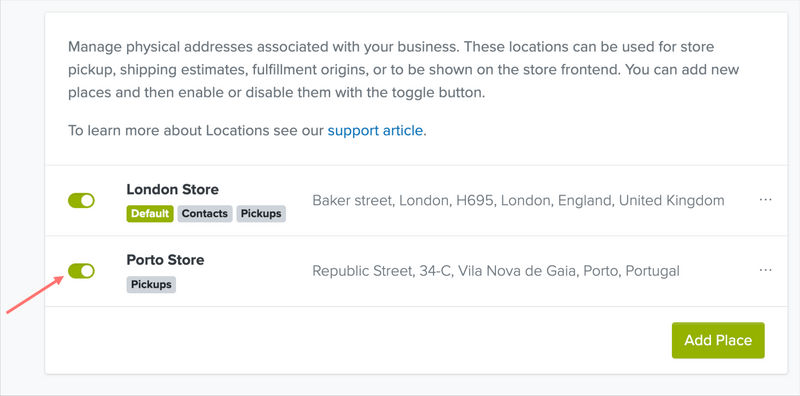Turn off the Porto Store toggle
This screenshot has width=800, height=396.
coord(81,270)
